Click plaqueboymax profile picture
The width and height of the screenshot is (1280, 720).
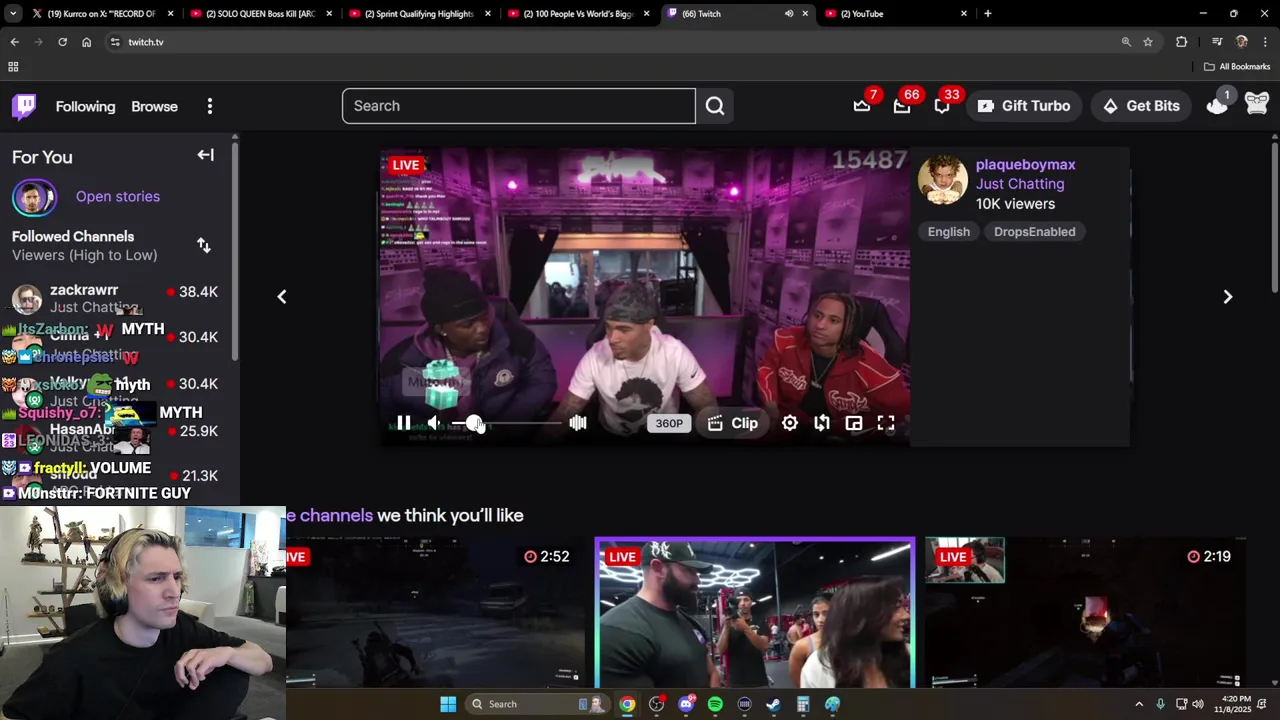pos(943,180)
